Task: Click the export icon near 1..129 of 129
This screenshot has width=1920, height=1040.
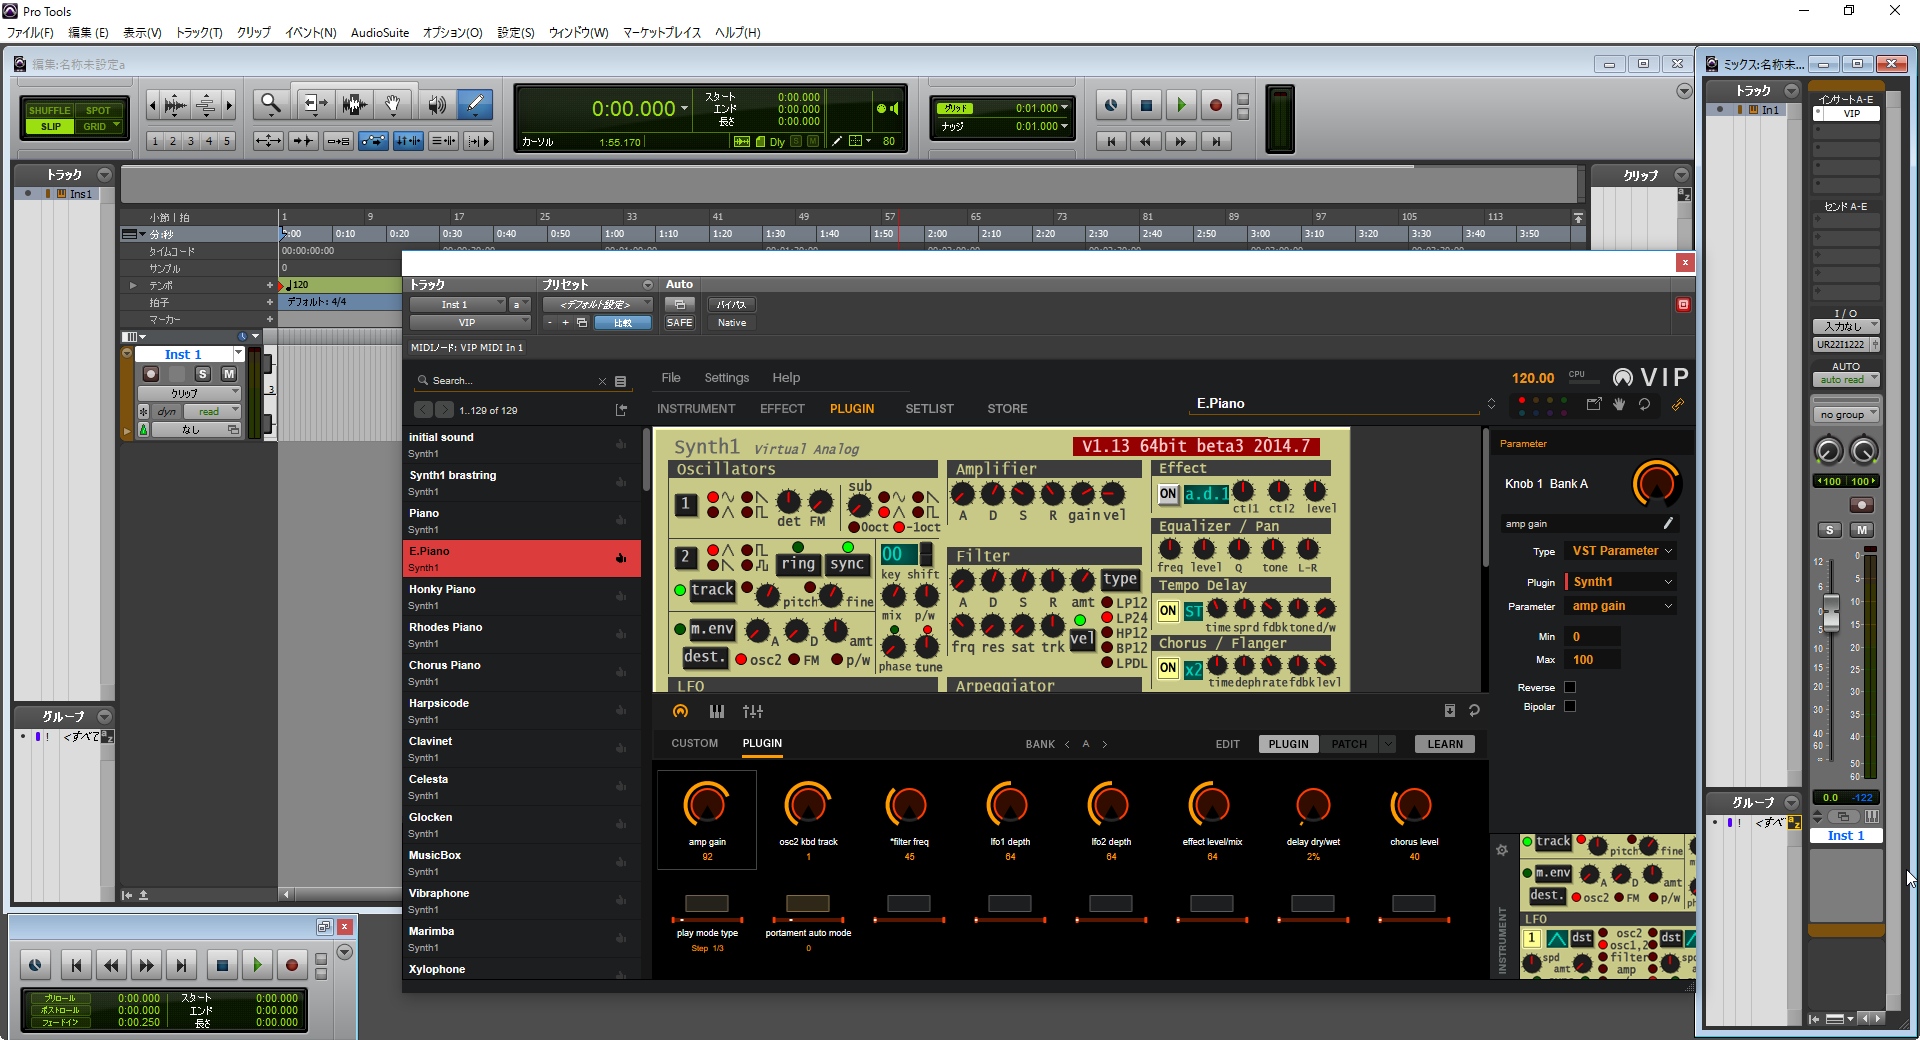Action: [x=621, y=410]
